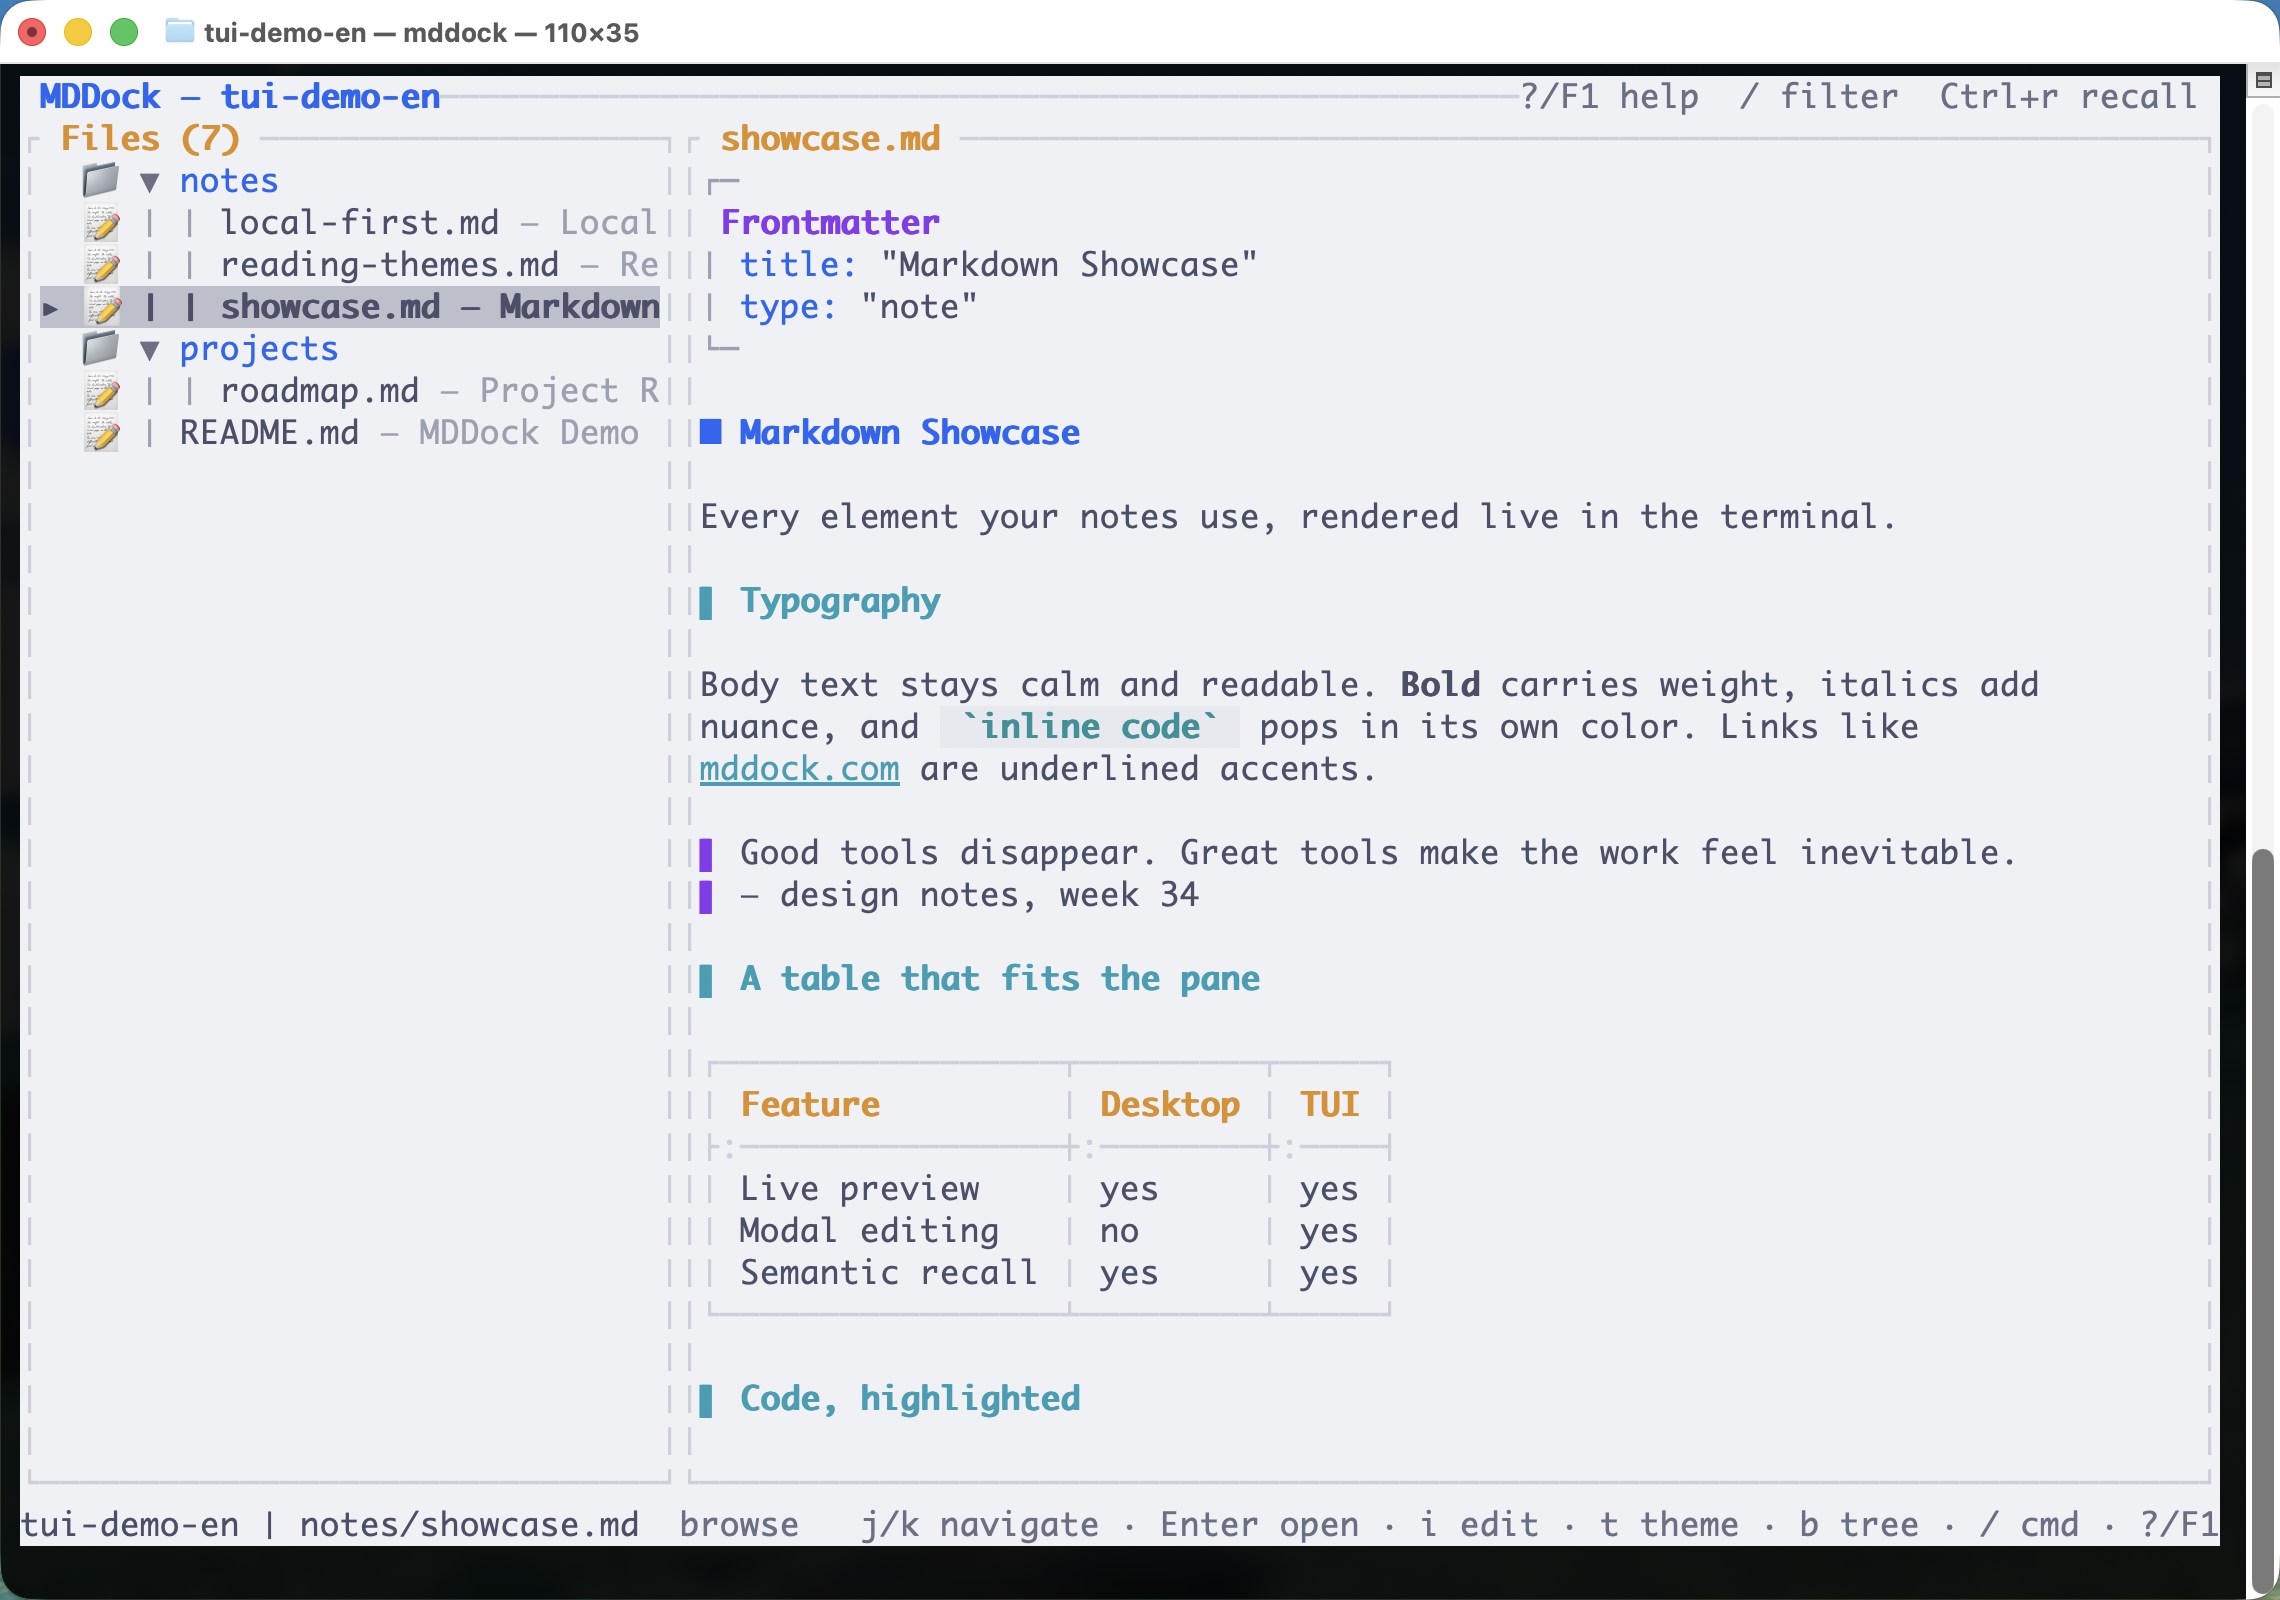The width and height of the screenshot is (2280, 1600).
Task: Click the 'Code, highlighted' heading
Action: click(910, 1399)
